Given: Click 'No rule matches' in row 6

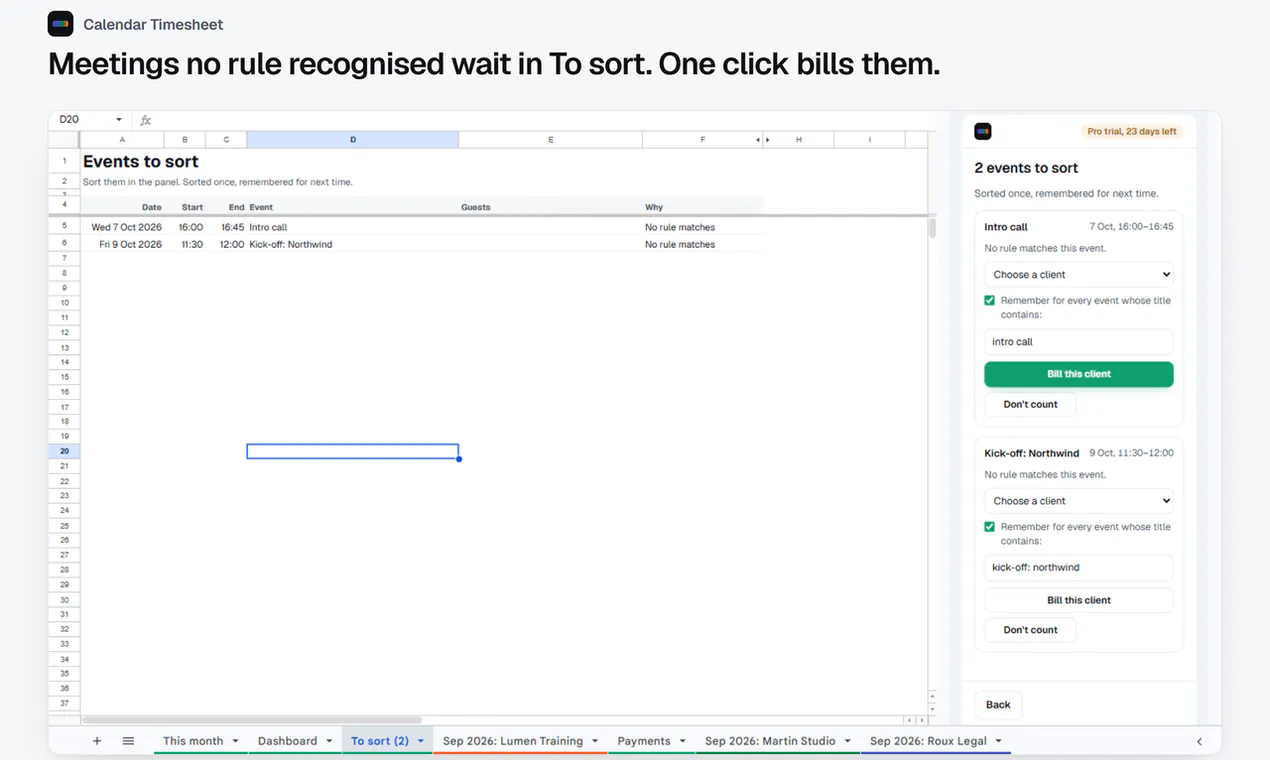Looking at the screenshot, I should click(680, 244).
